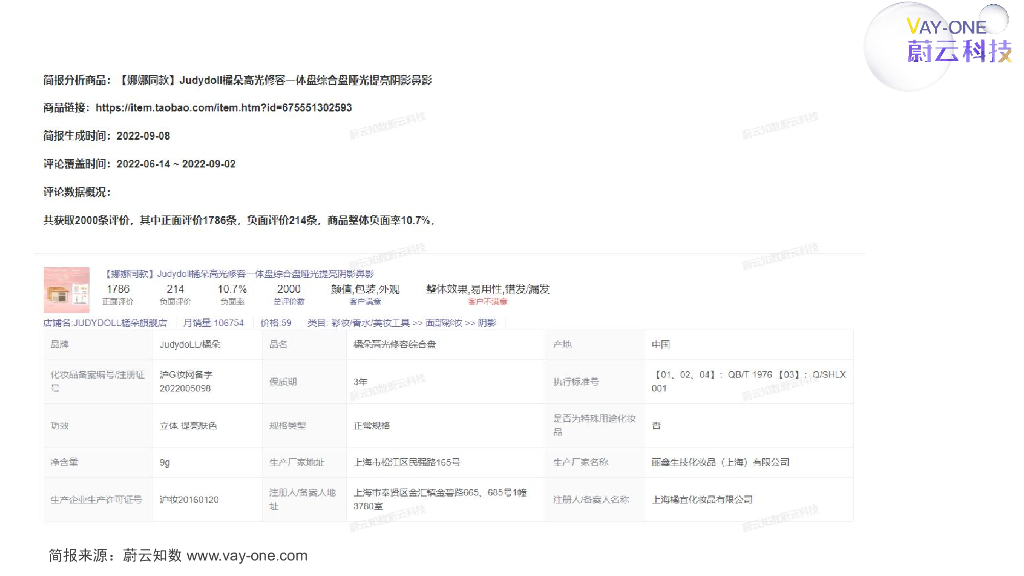Click the 品牌 label cell
Image resolution: width=1024 pixels, height=576 pixels.
(x=98, y=344)
